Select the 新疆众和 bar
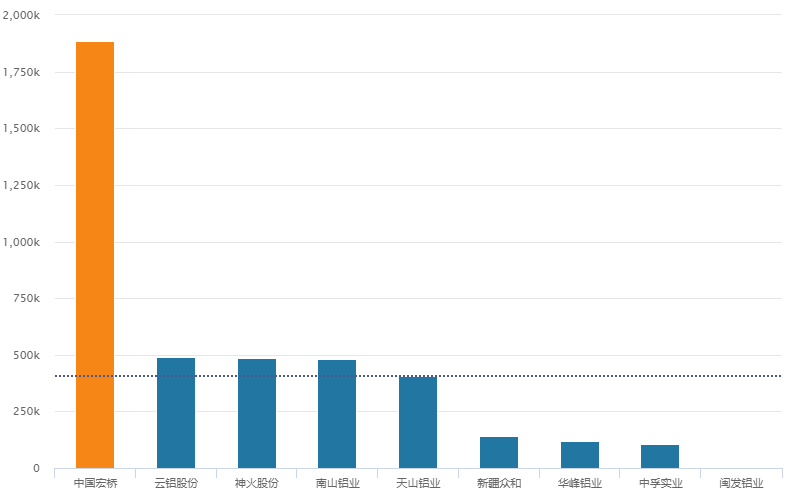 (499, 453)
